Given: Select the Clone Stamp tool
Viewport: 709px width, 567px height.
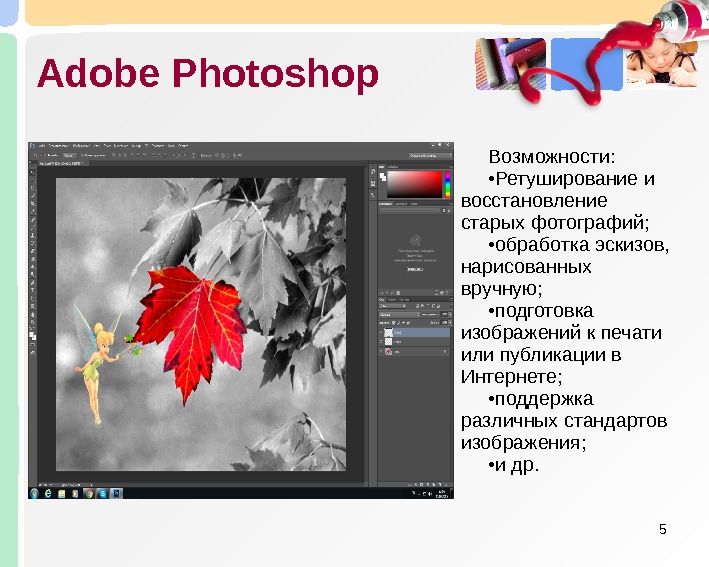Looking at the screenshot, I should click(35, 235).
